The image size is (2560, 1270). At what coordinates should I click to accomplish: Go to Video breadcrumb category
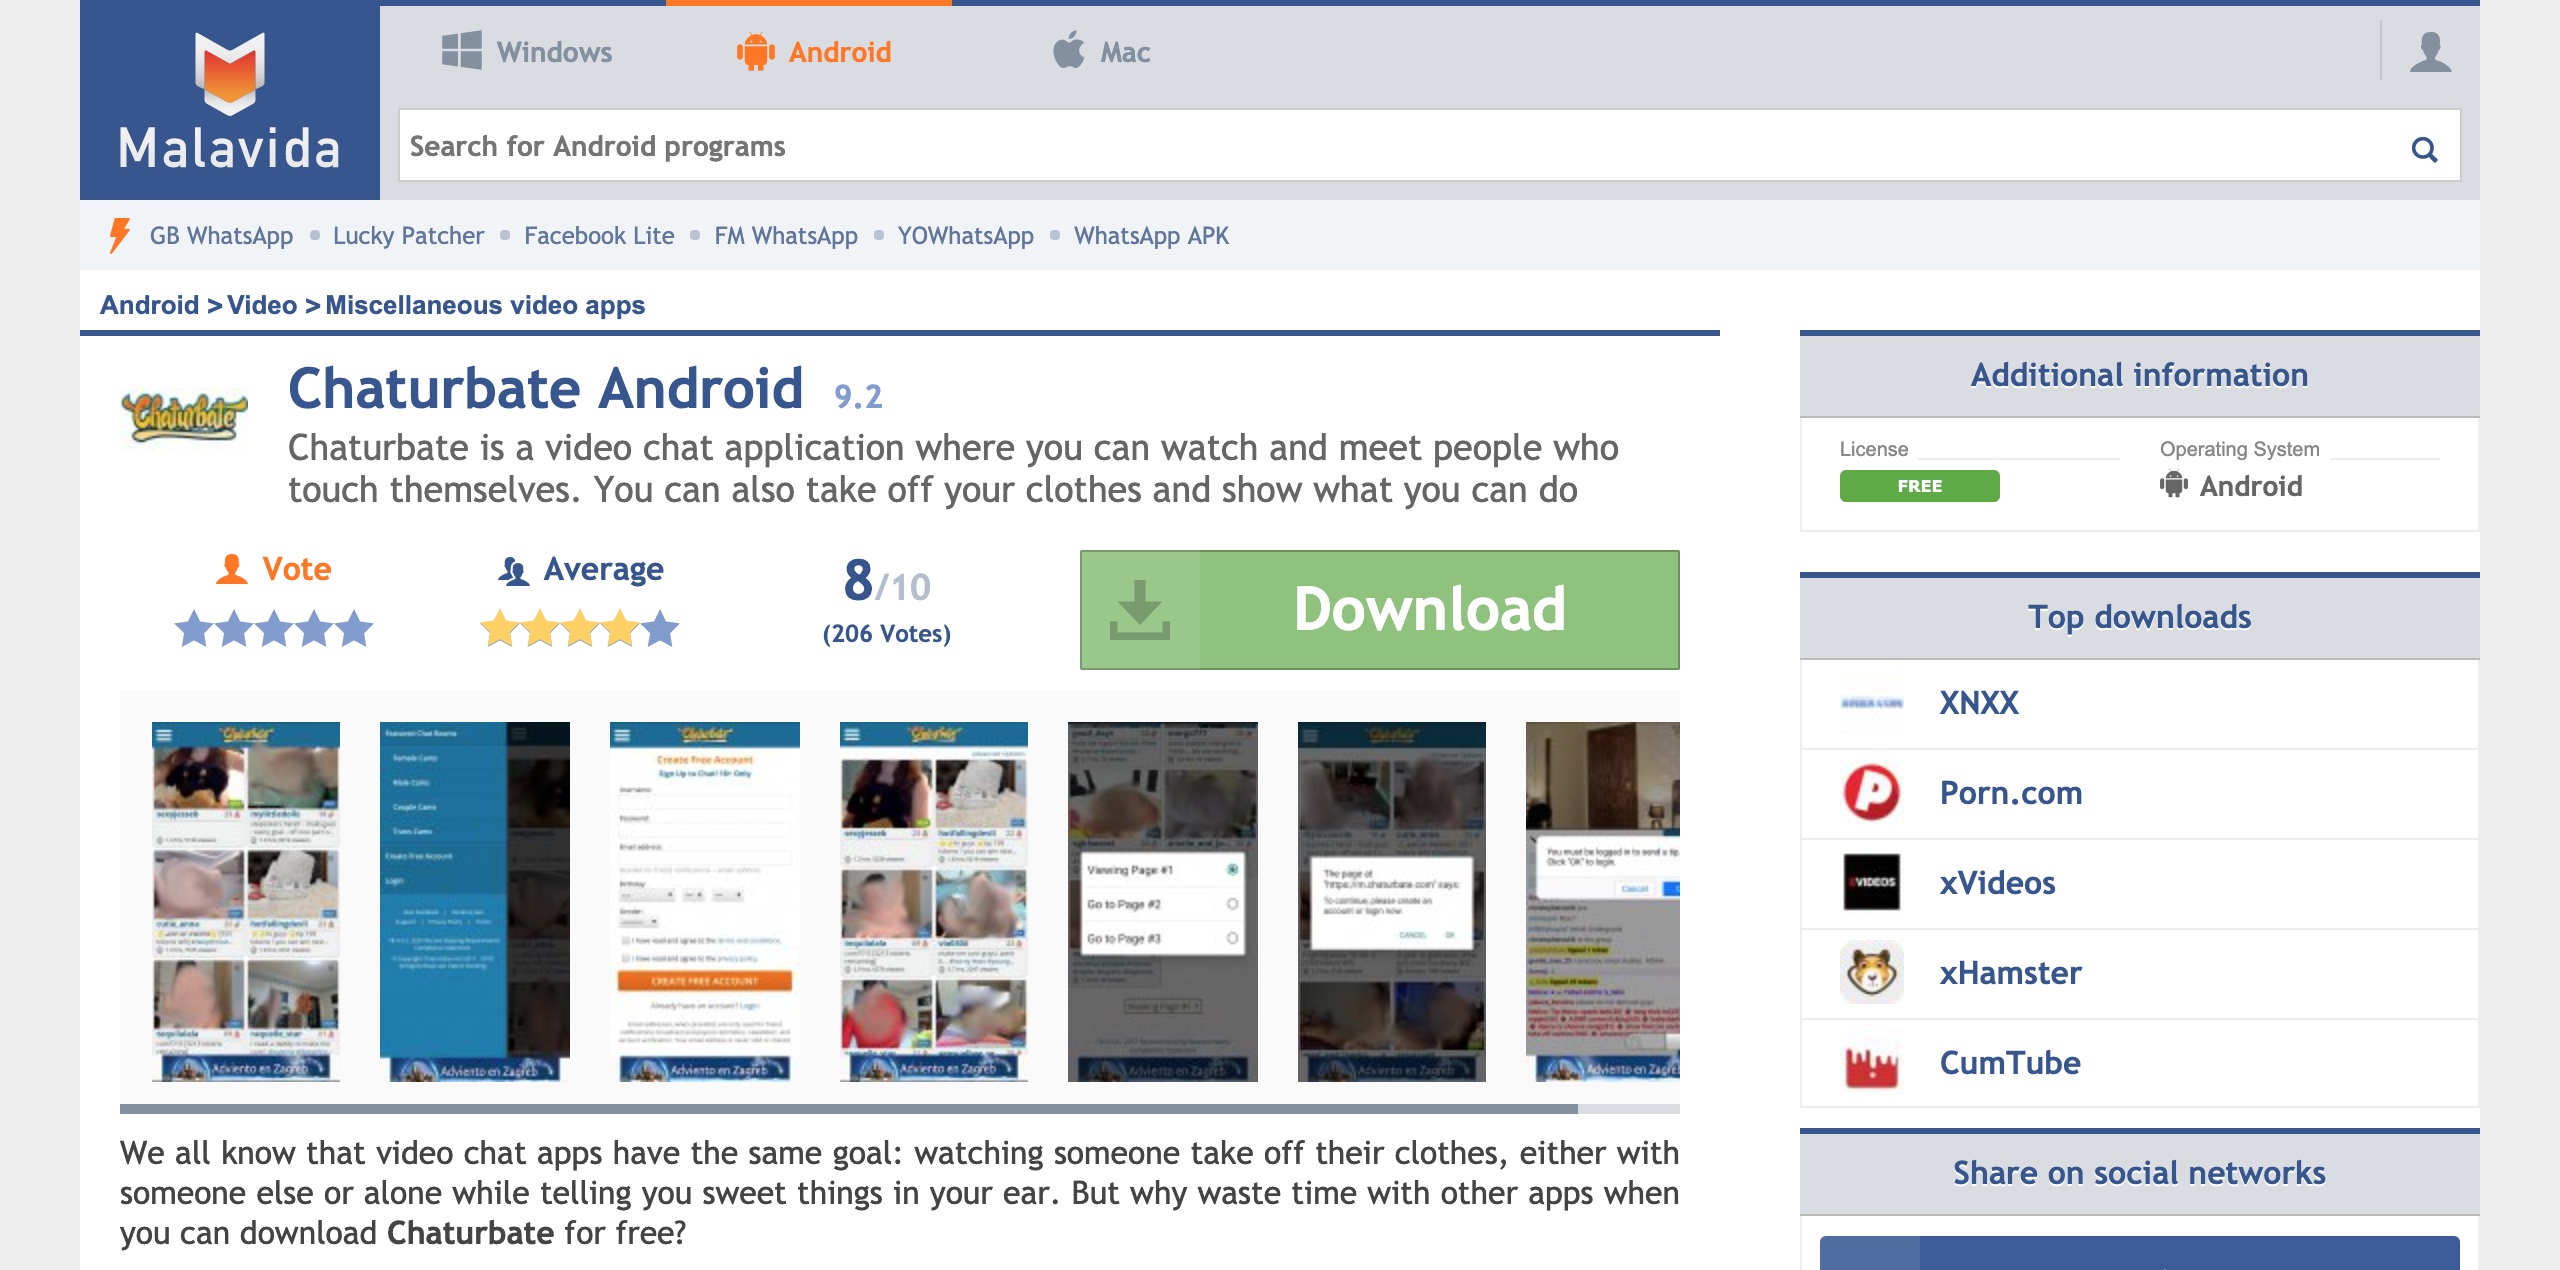262,305
